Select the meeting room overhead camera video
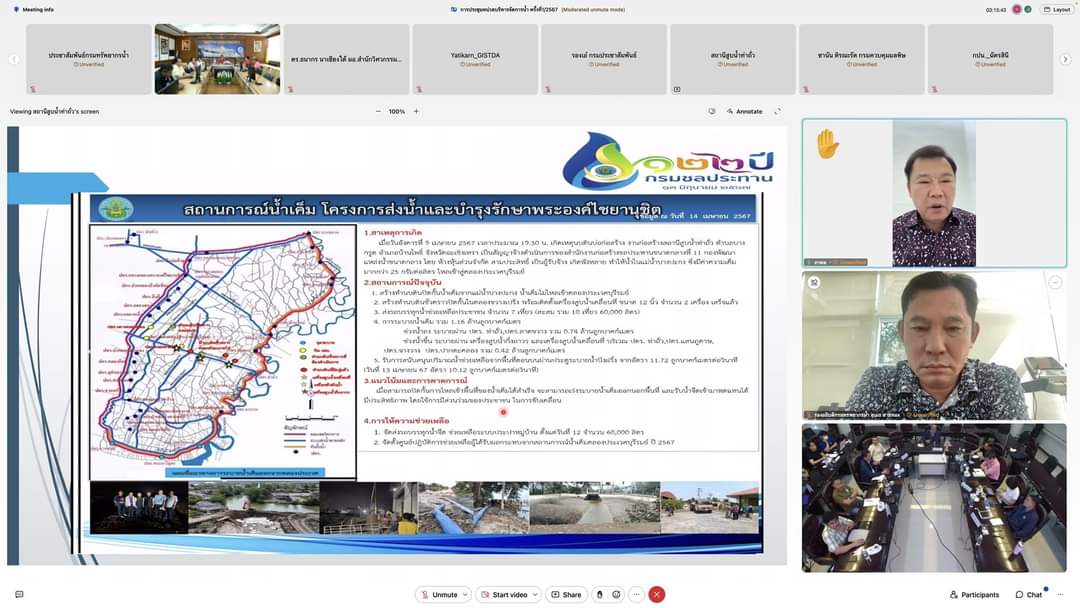The image size is (1080, 608). point(935,498)
